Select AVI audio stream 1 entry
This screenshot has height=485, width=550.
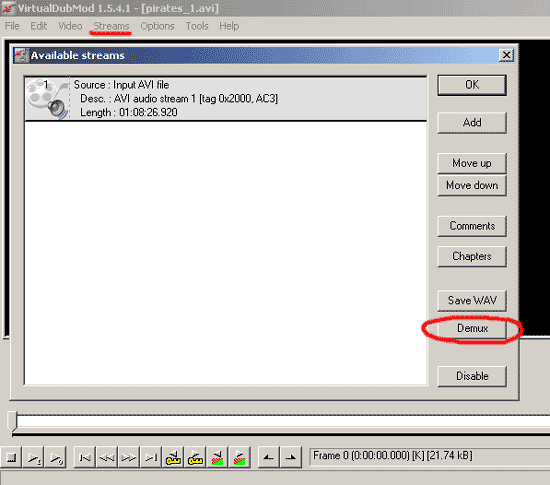click(x=226, y=99)
